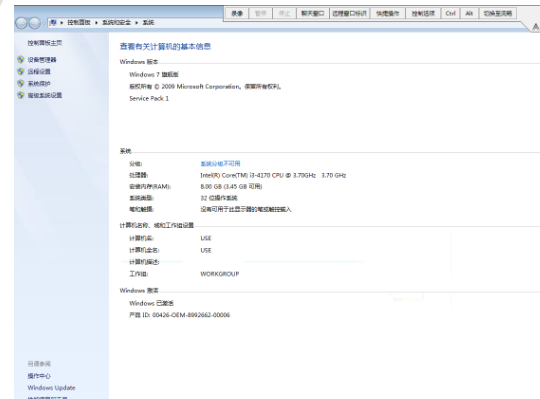Click the Windows 已激活 activation status

coord(151,303)
